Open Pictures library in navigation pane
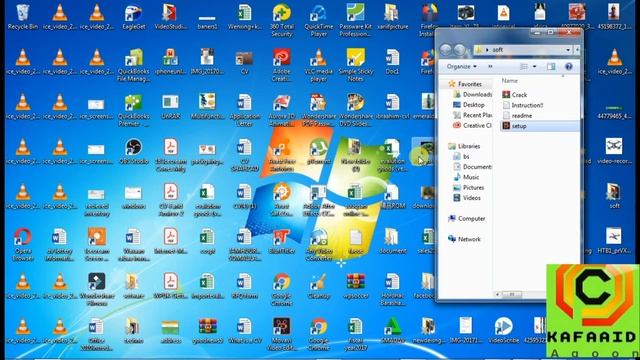 click(469, 188)
